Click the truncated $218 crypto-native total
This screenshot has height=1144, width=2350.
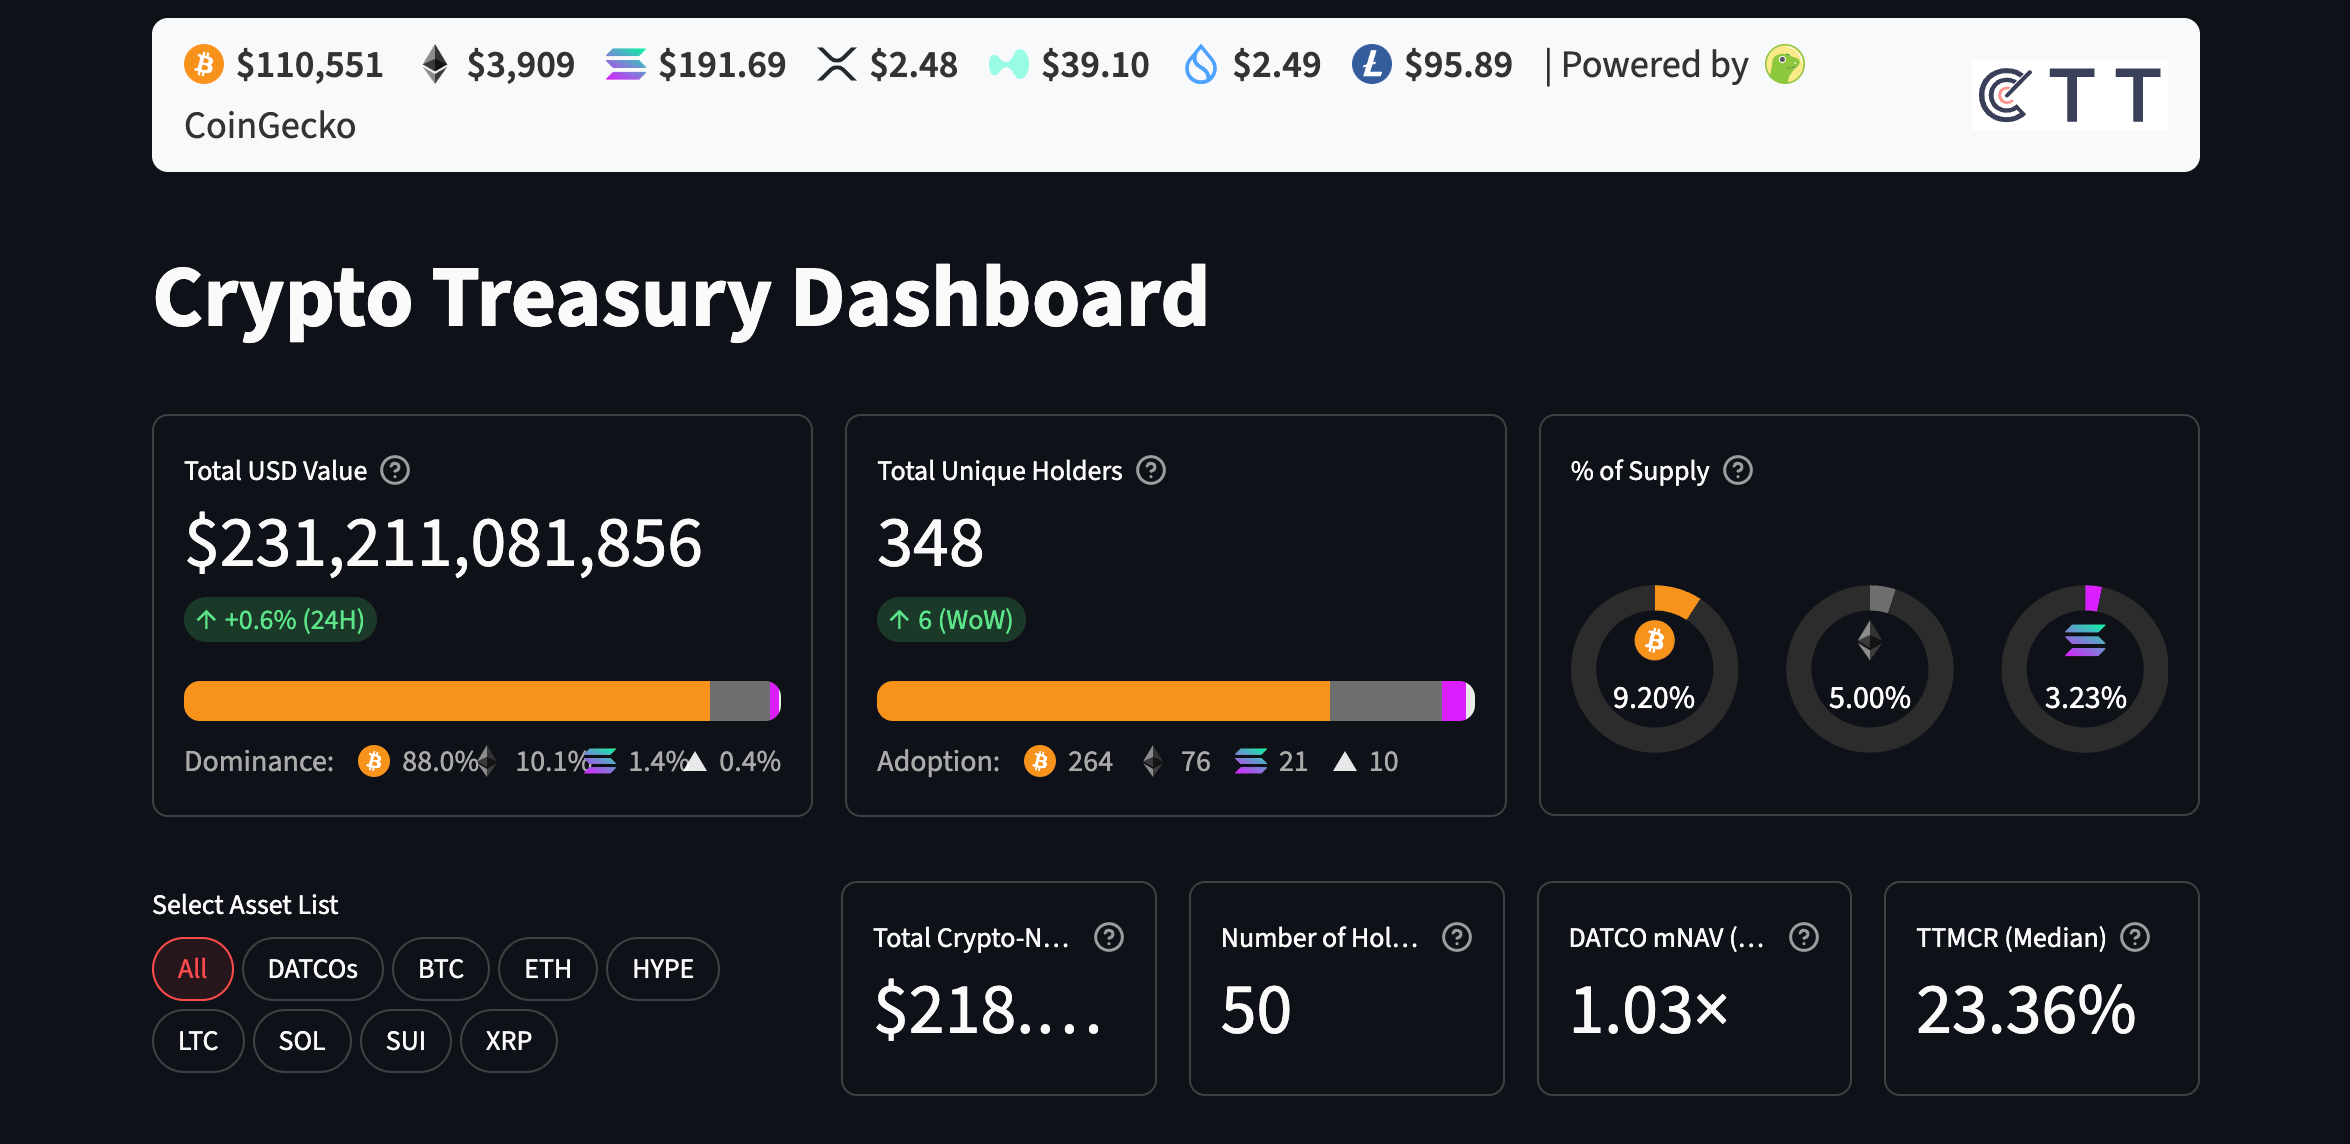[x=989, y=1010]
